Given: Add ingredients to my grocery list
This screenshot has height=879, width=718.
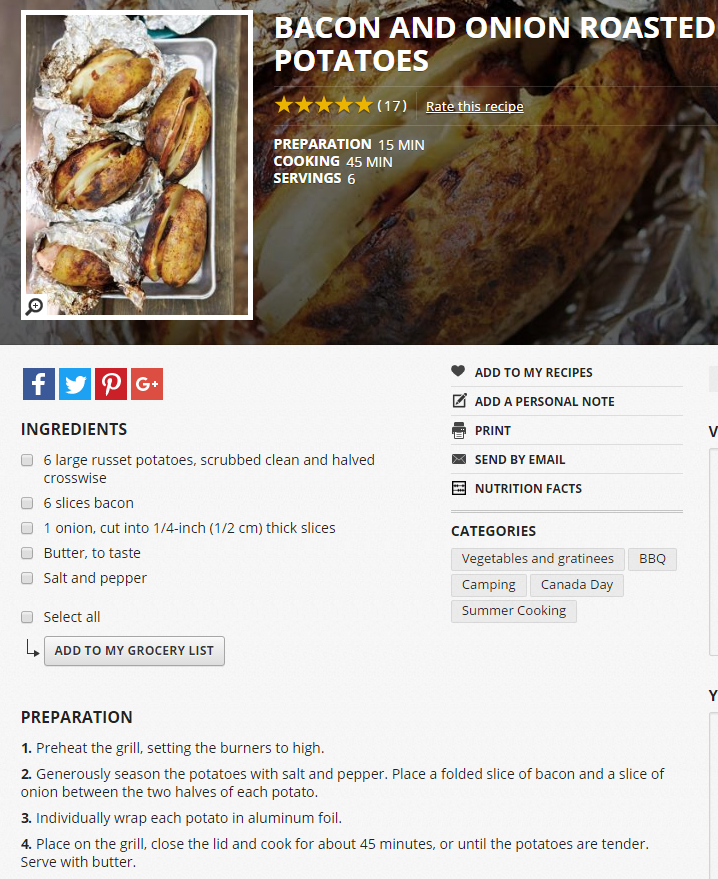Looking at the screenshot, I should click(135, 651).
